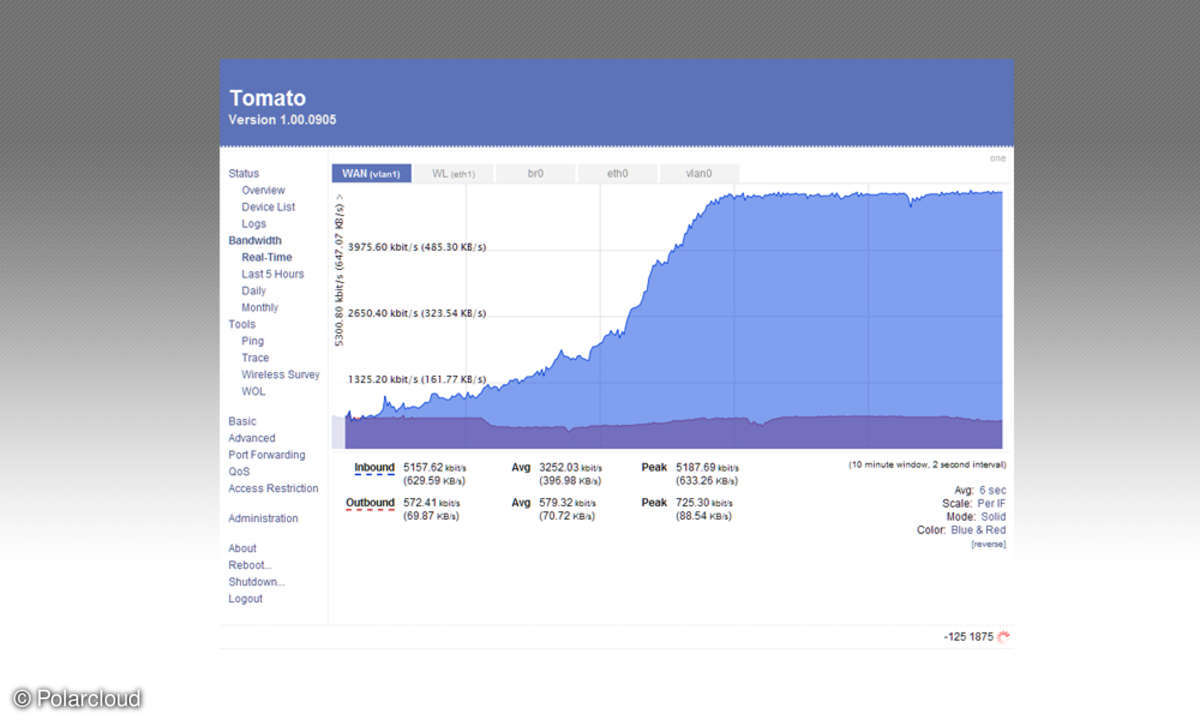Click the outbound peak 725.30 kbit/s
1200x720 pixels.
704,502
